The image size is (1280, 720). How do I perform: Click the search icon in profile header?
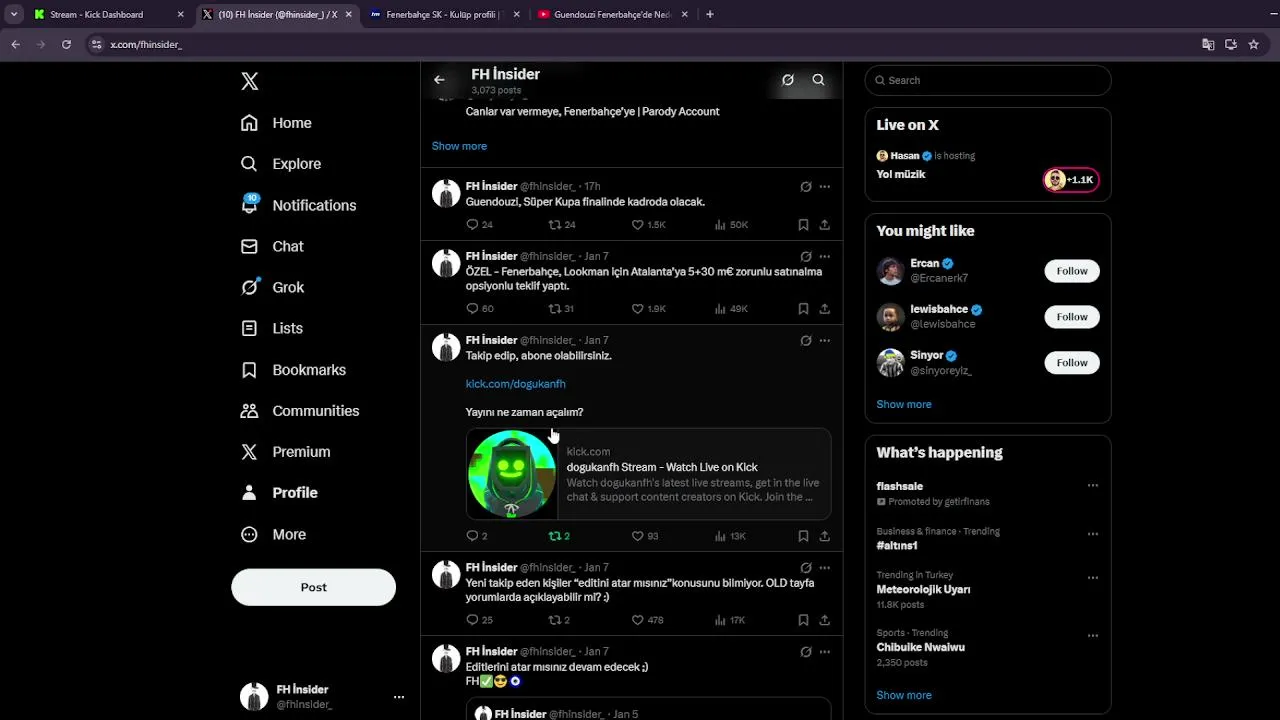pos(819,80)
